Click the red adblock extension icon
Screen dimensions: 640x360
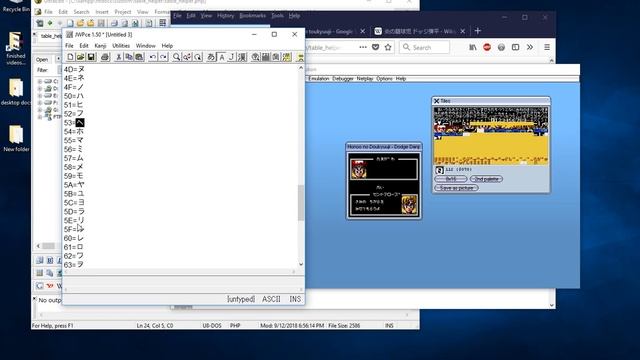487,47
